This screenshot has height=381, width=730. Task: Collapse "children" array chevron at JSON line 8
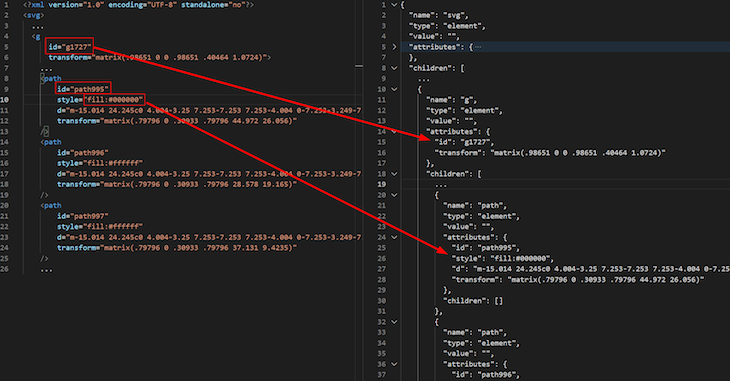coord(394,68)
